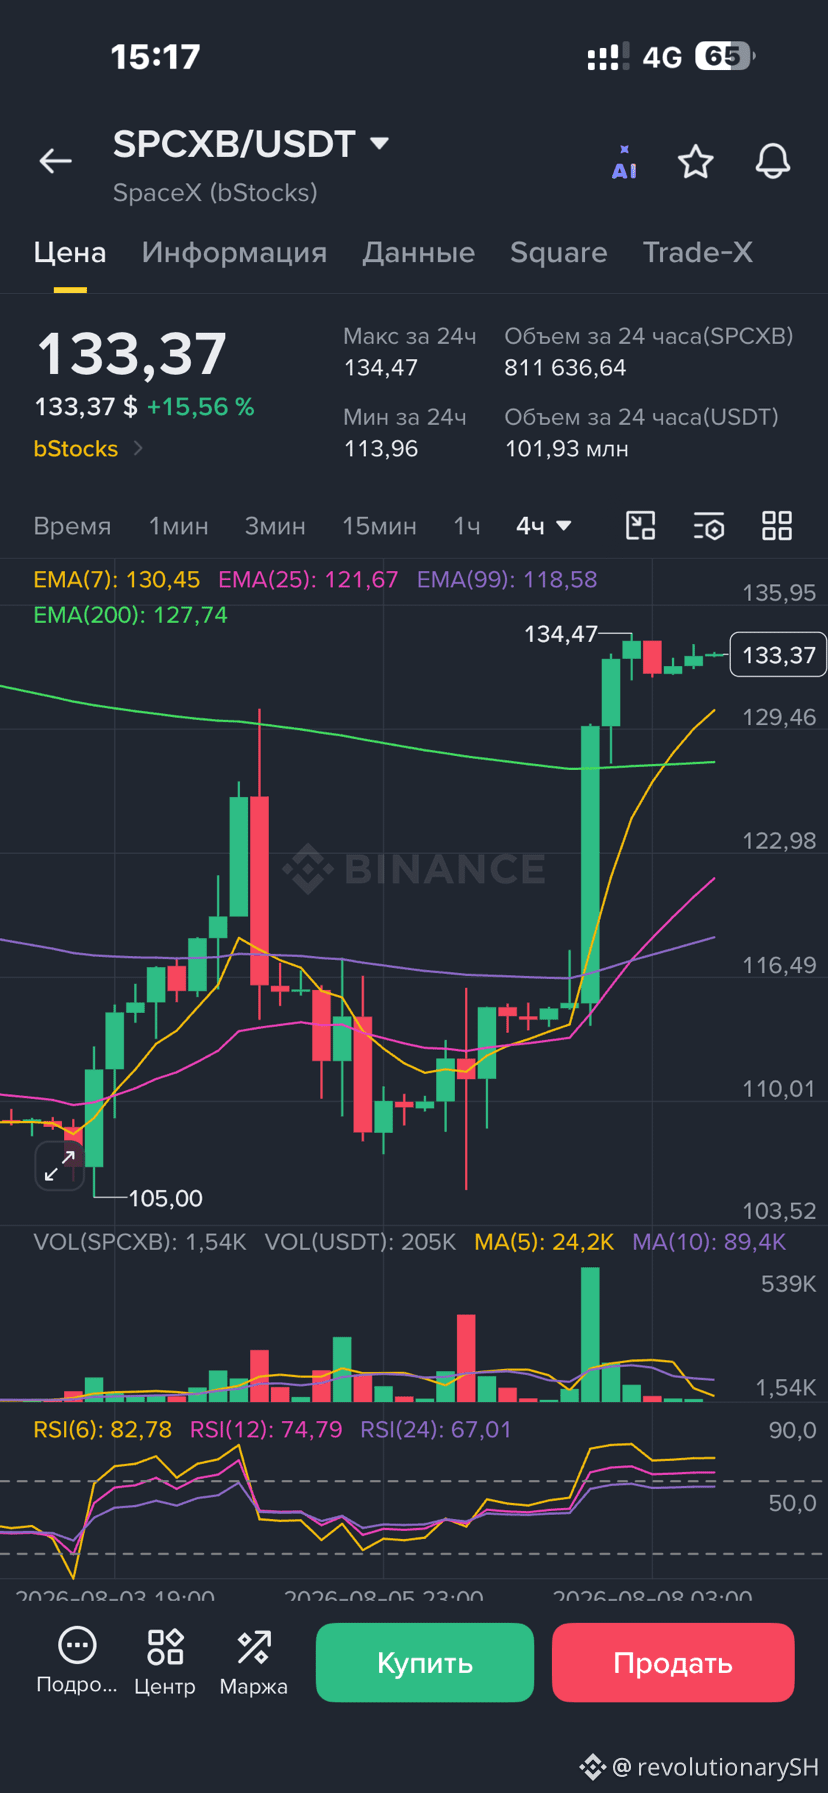Select the 1мин interval
Viewport: 828px width, 1793px height.
pyautogui.click(x=179, y=526)
